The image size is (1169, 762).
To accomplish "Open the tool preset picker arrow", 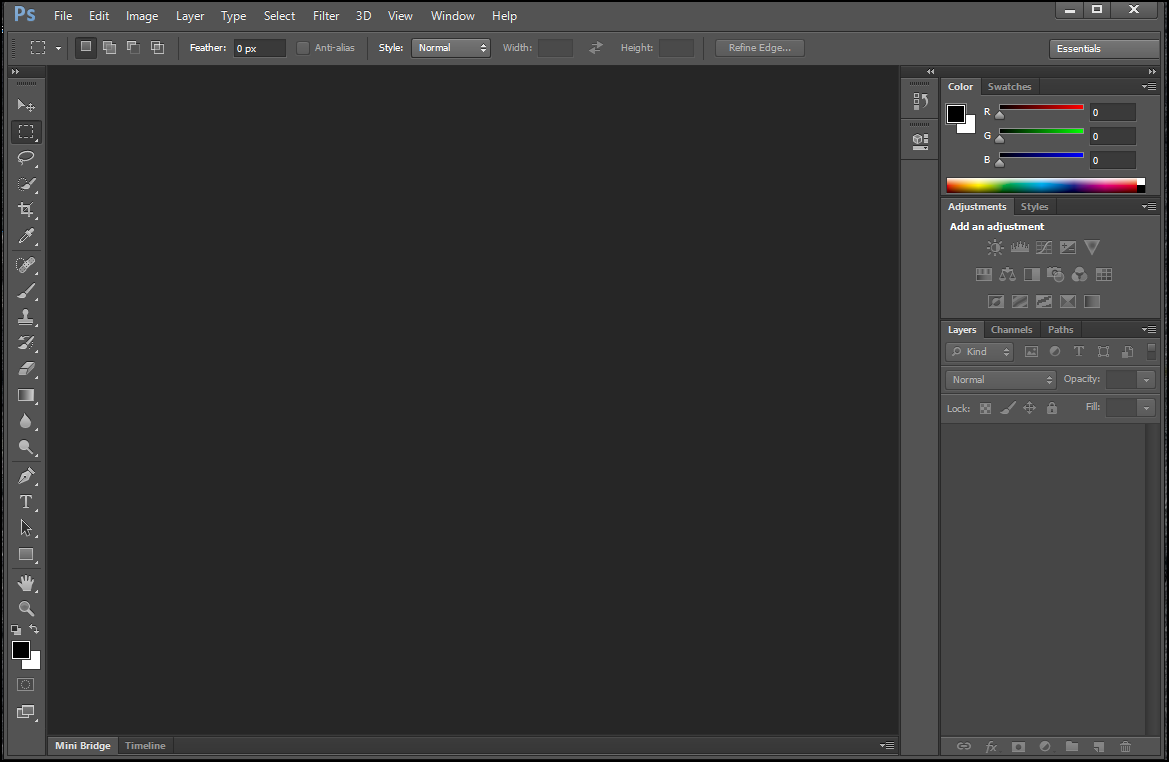I will pyautogui.click(x=58, y=48).
